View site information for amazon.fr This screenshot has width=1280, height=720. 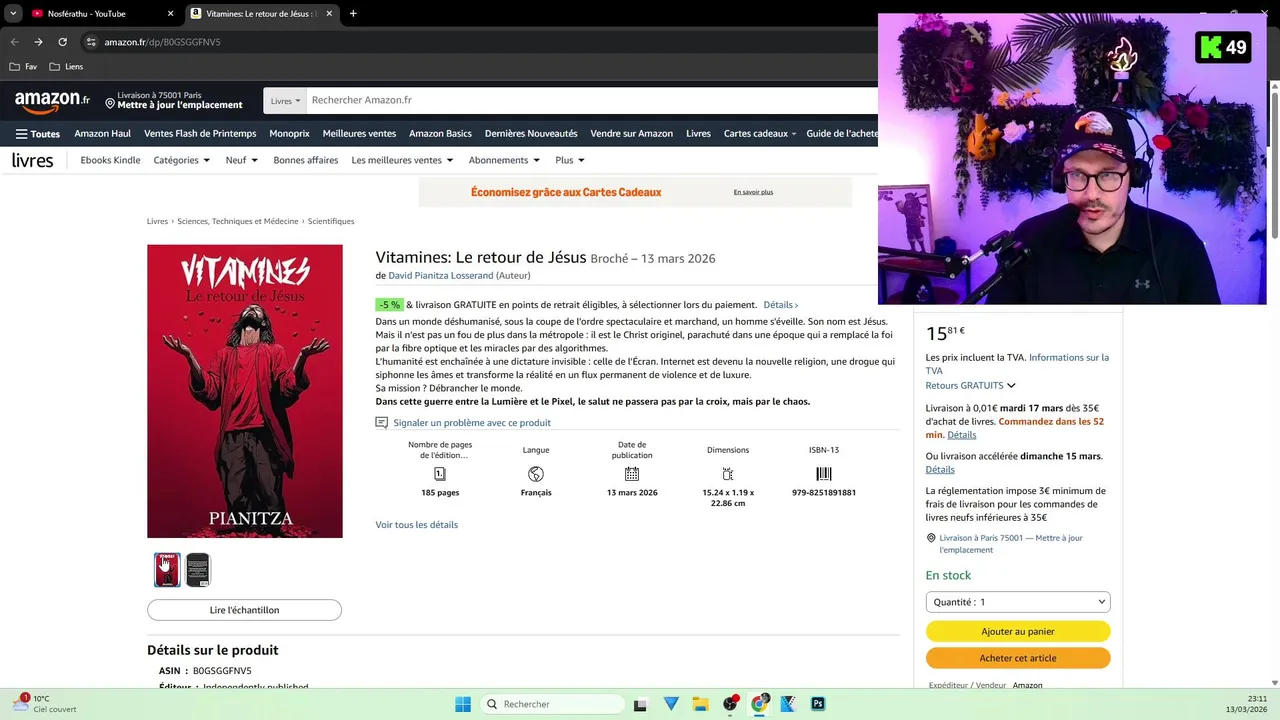point(91,42)
